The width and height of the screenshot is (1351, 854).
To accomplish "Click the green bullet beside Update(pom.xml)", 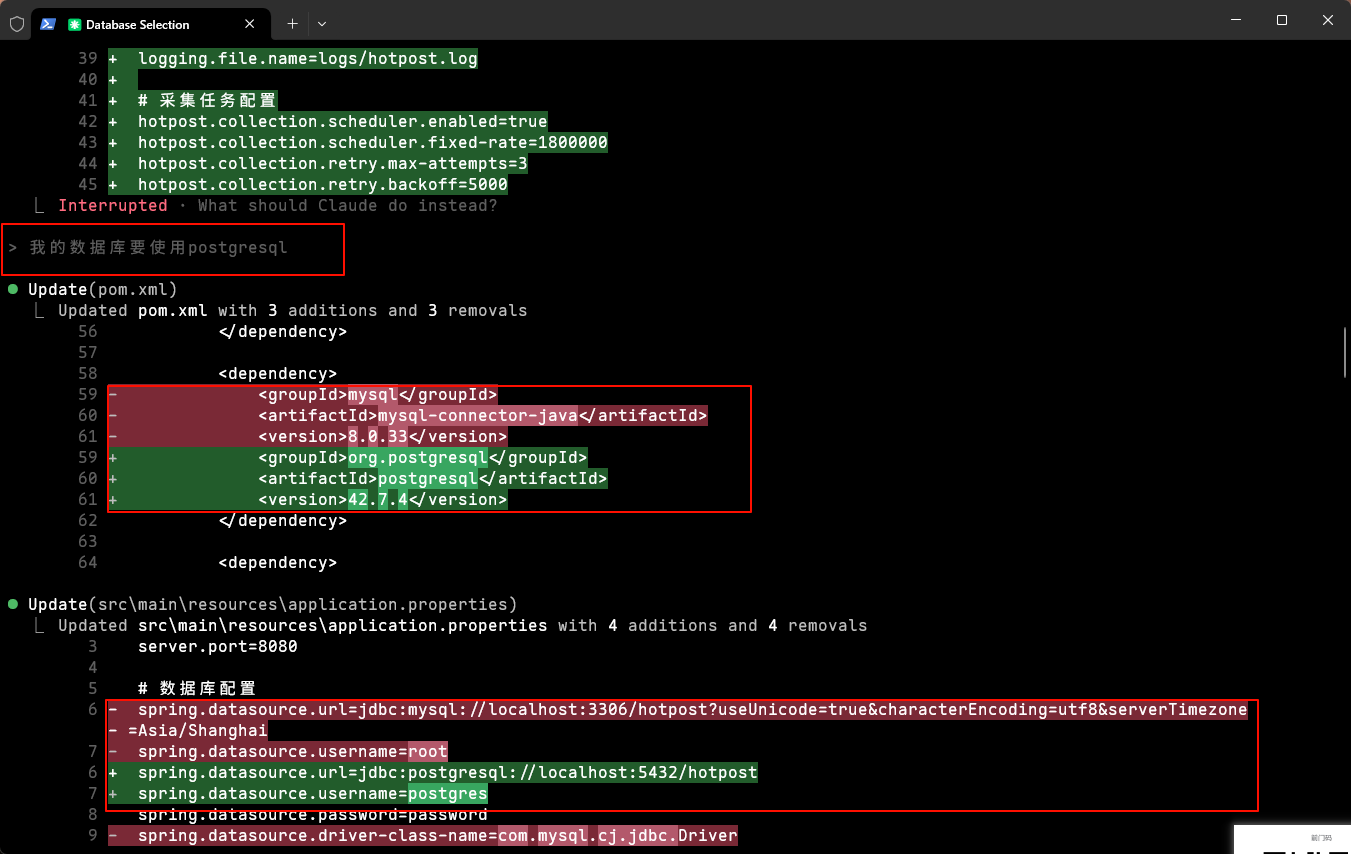I will coord(14,289).
